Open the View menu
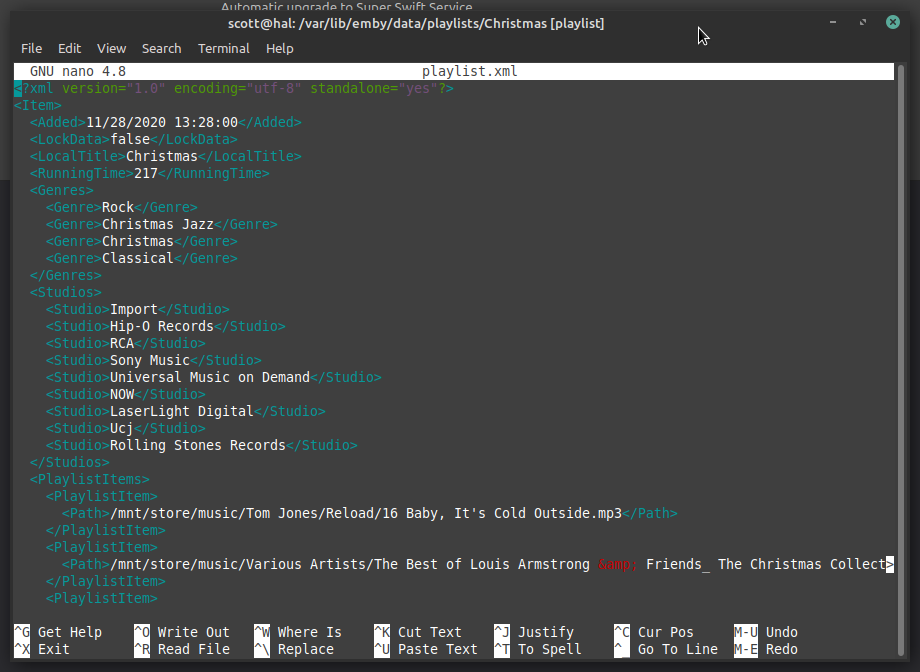 [x=111, y=48]
